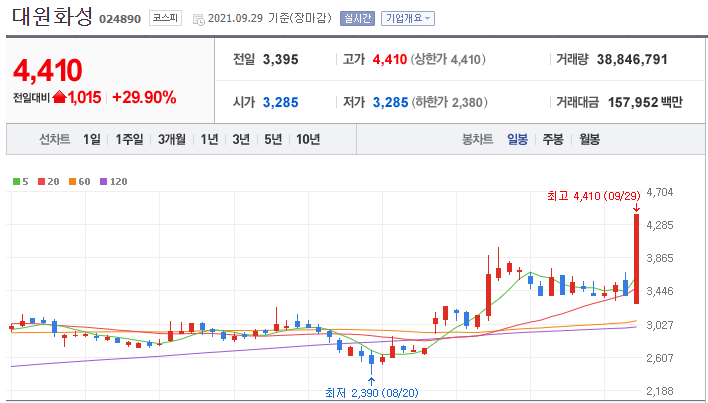Click the current price 4,410
The image size is (708, 403).
(48, 71)
